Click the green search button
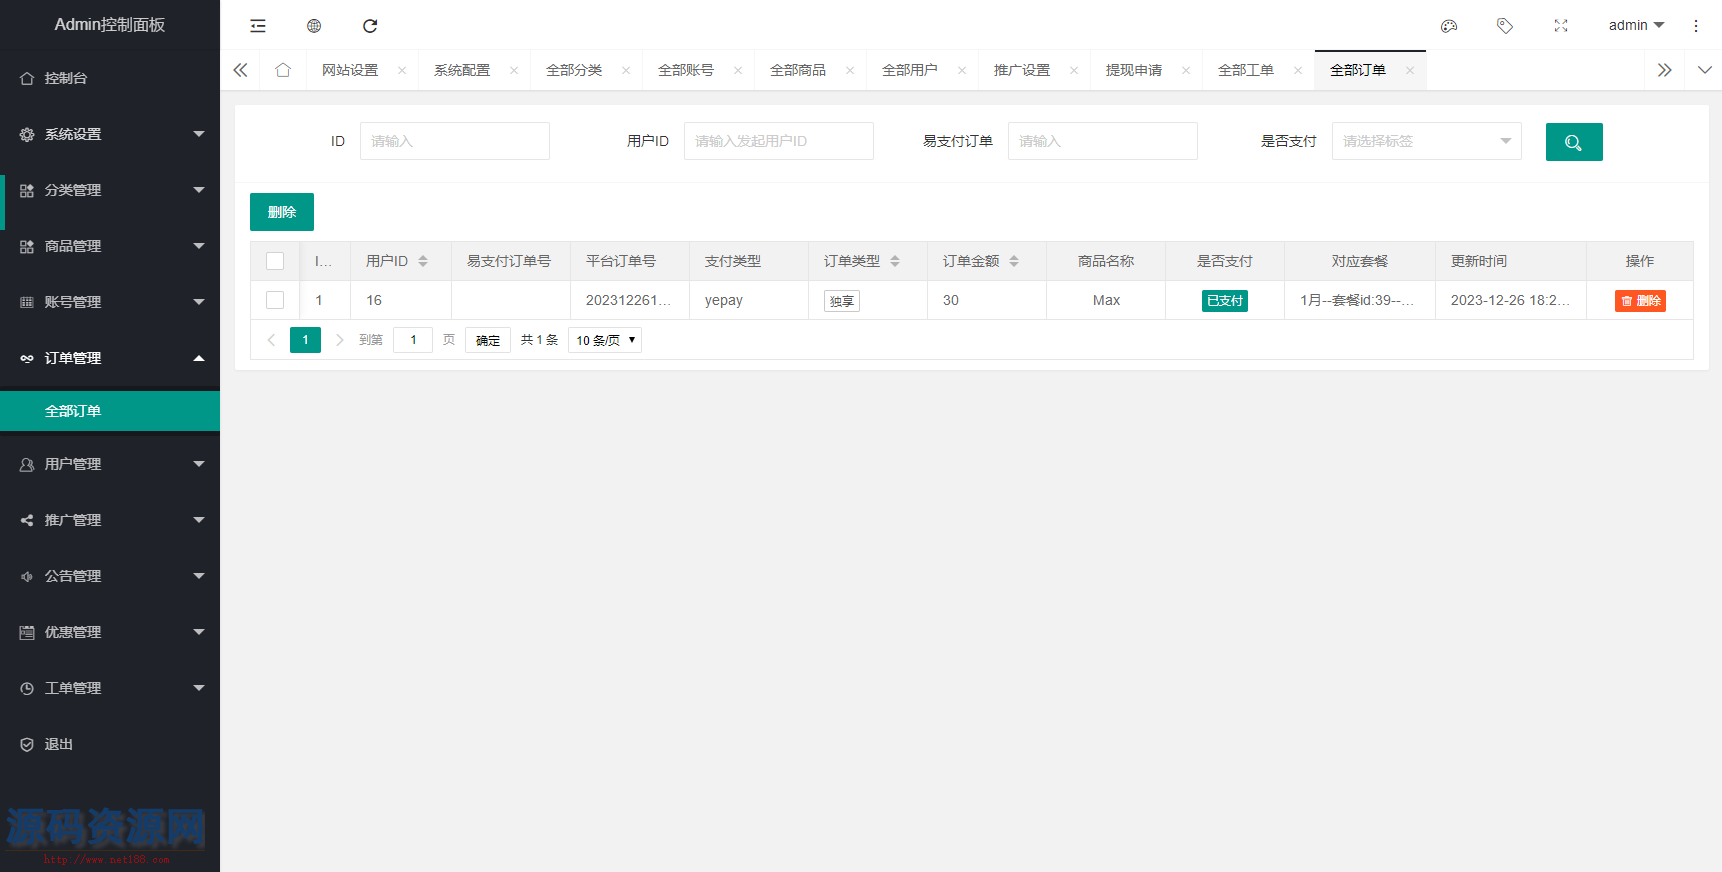Image resolution: width=1722 pixels, height=872 pixels. pos(1574,142)
